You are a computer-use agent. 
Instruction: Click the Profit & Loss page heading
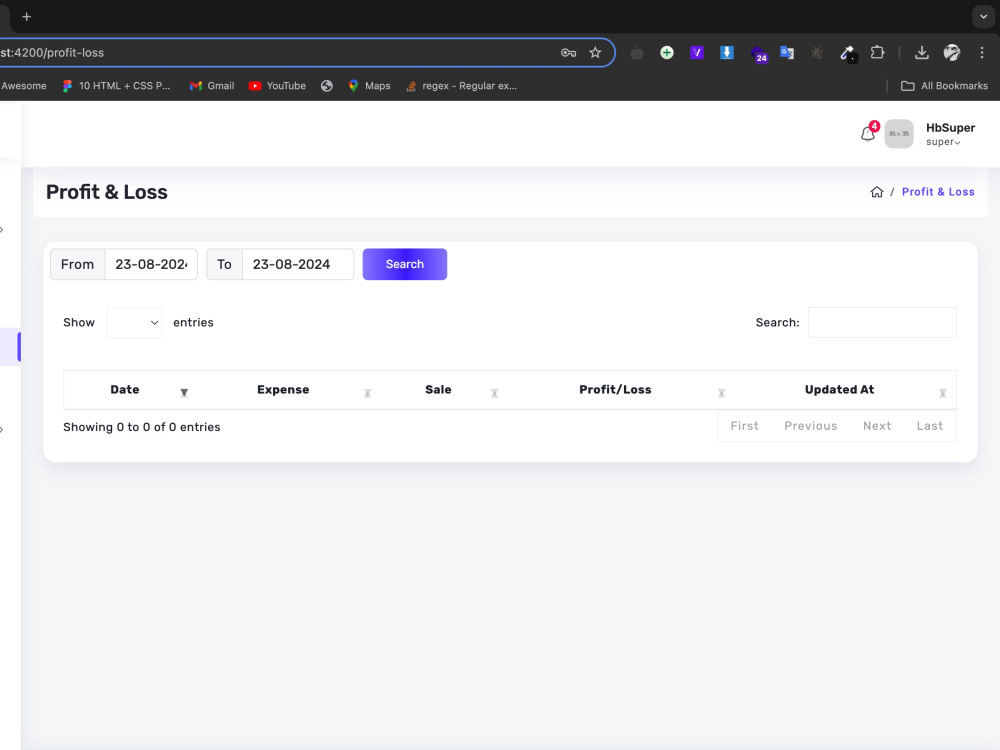107,192
